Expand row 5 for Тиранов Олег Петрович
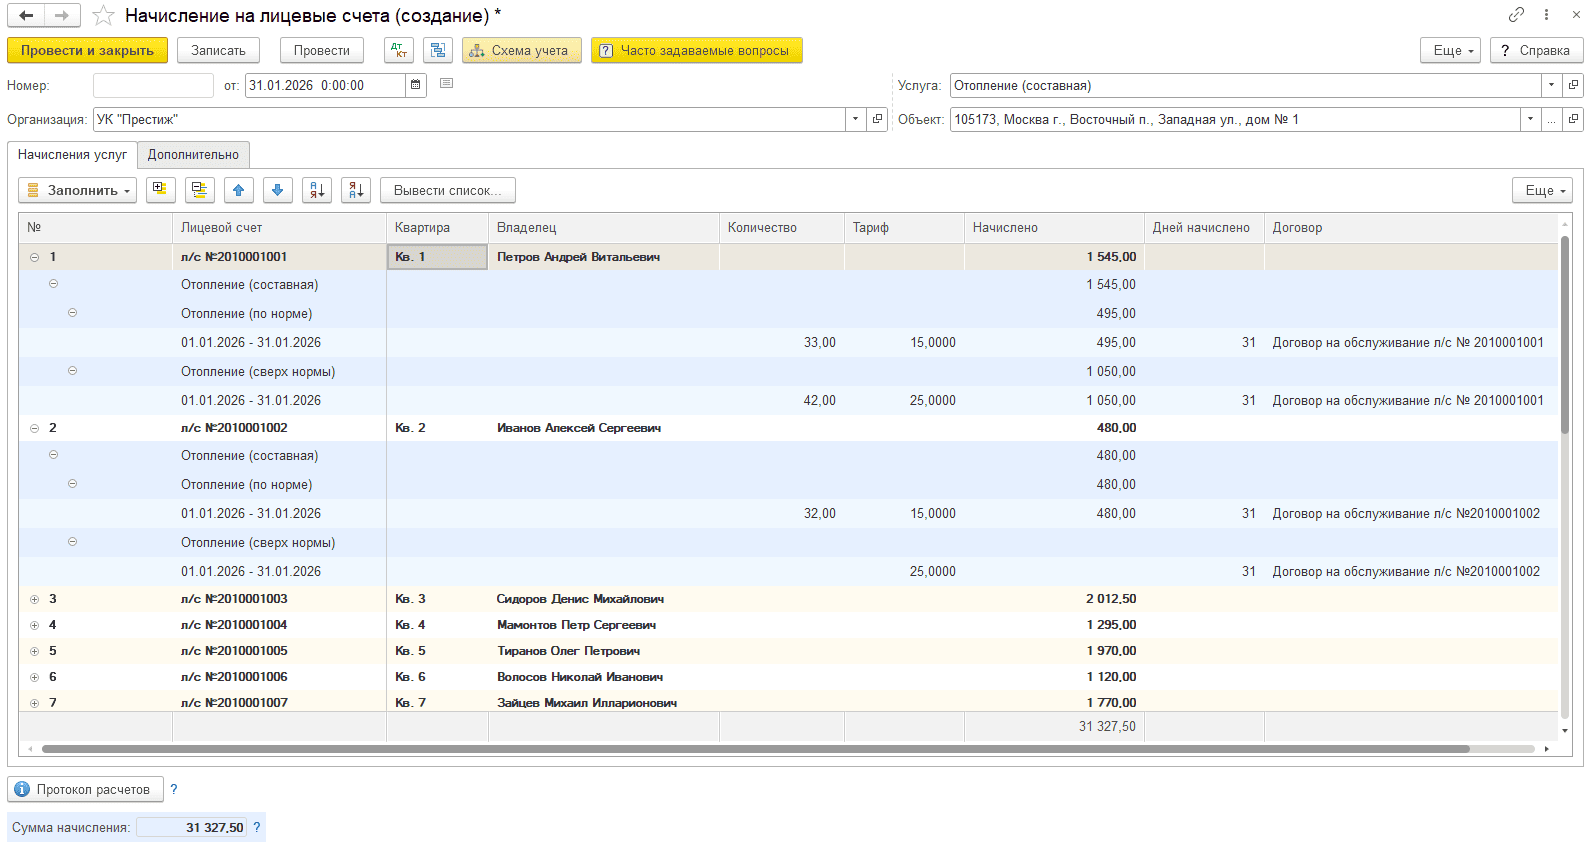 click(34, 651)
